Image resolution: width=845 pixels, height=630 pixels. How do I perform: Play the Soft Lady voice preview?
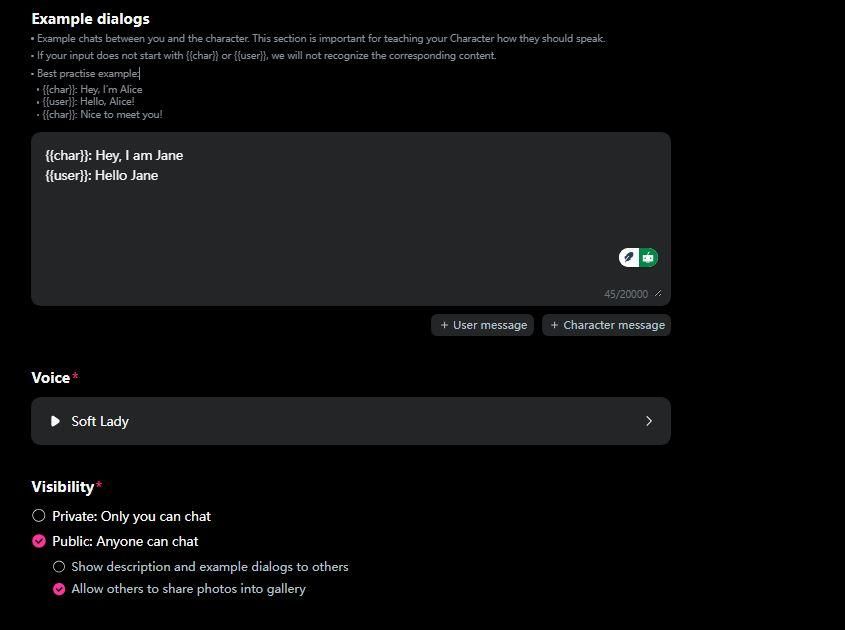tap(55, 421)
